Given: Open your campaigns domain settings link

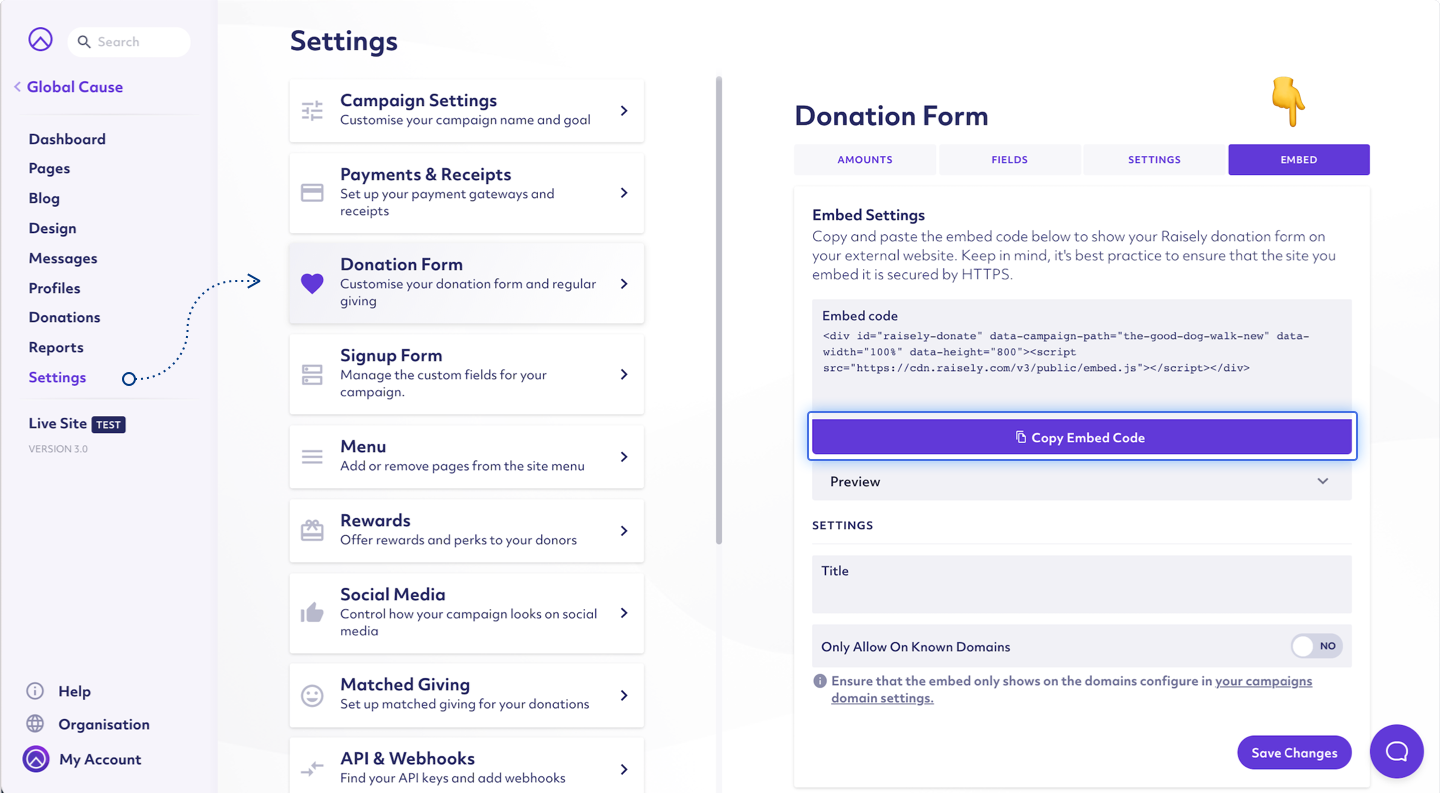Looking at the screenshot, I should pyautogui.click(x=1263, y=680).
